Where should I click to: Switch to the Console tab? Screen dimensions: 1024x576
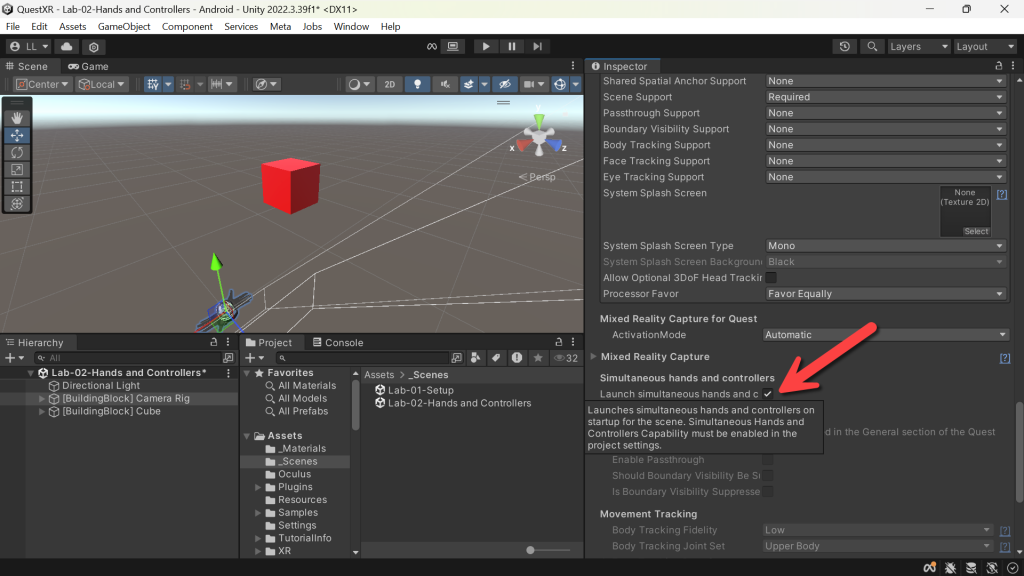pyautogui.click(x=338, y=342)
